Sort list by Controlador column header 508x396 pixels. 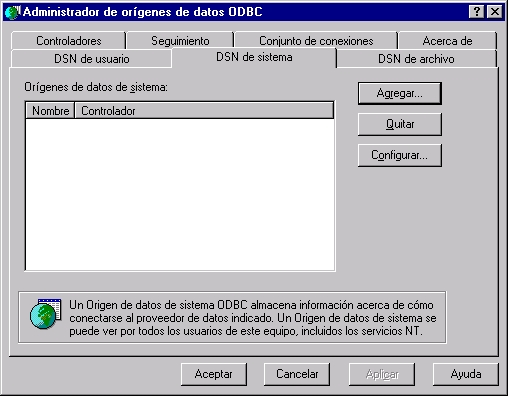204,111
